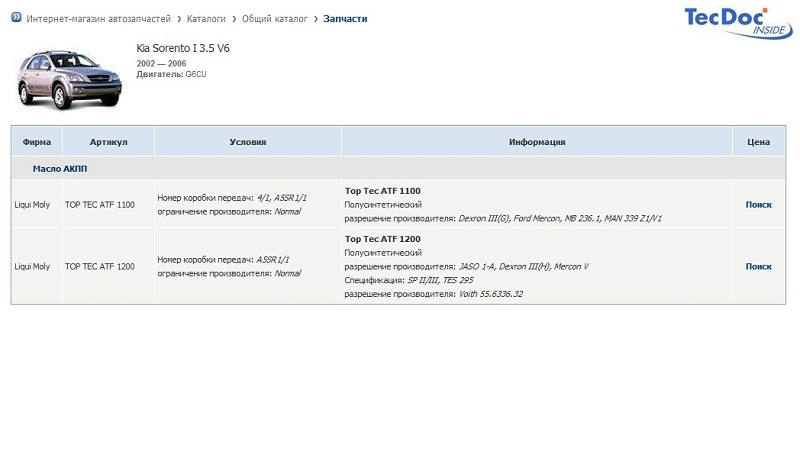
Task: Click the Kia Sorento I 3.5 V6 heading
Action: tap(190, 48)
